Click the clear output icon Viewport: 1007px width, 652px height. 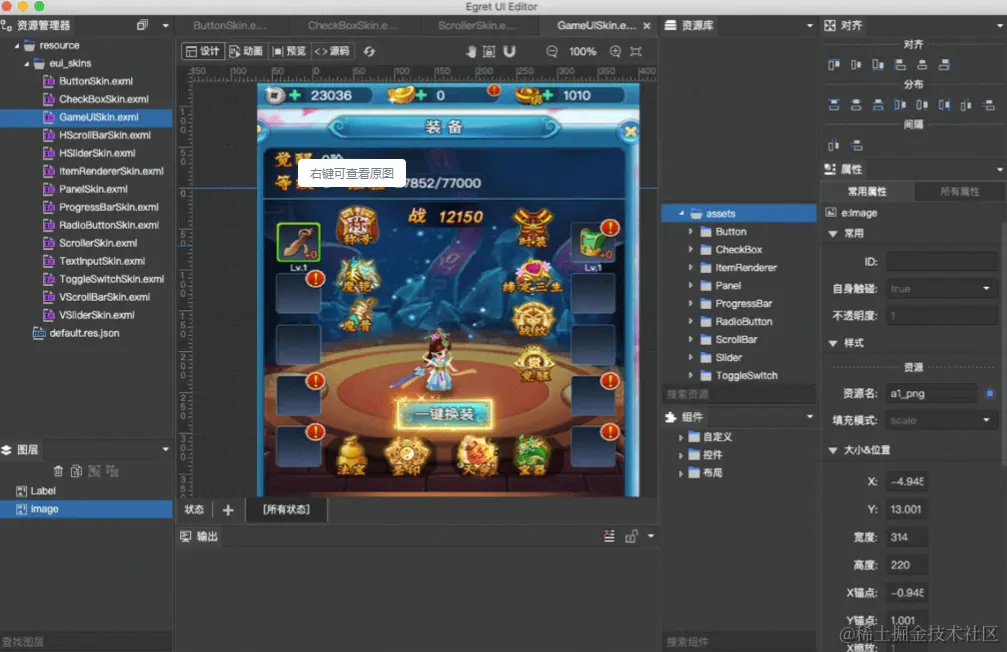click(x=609, y=536)
